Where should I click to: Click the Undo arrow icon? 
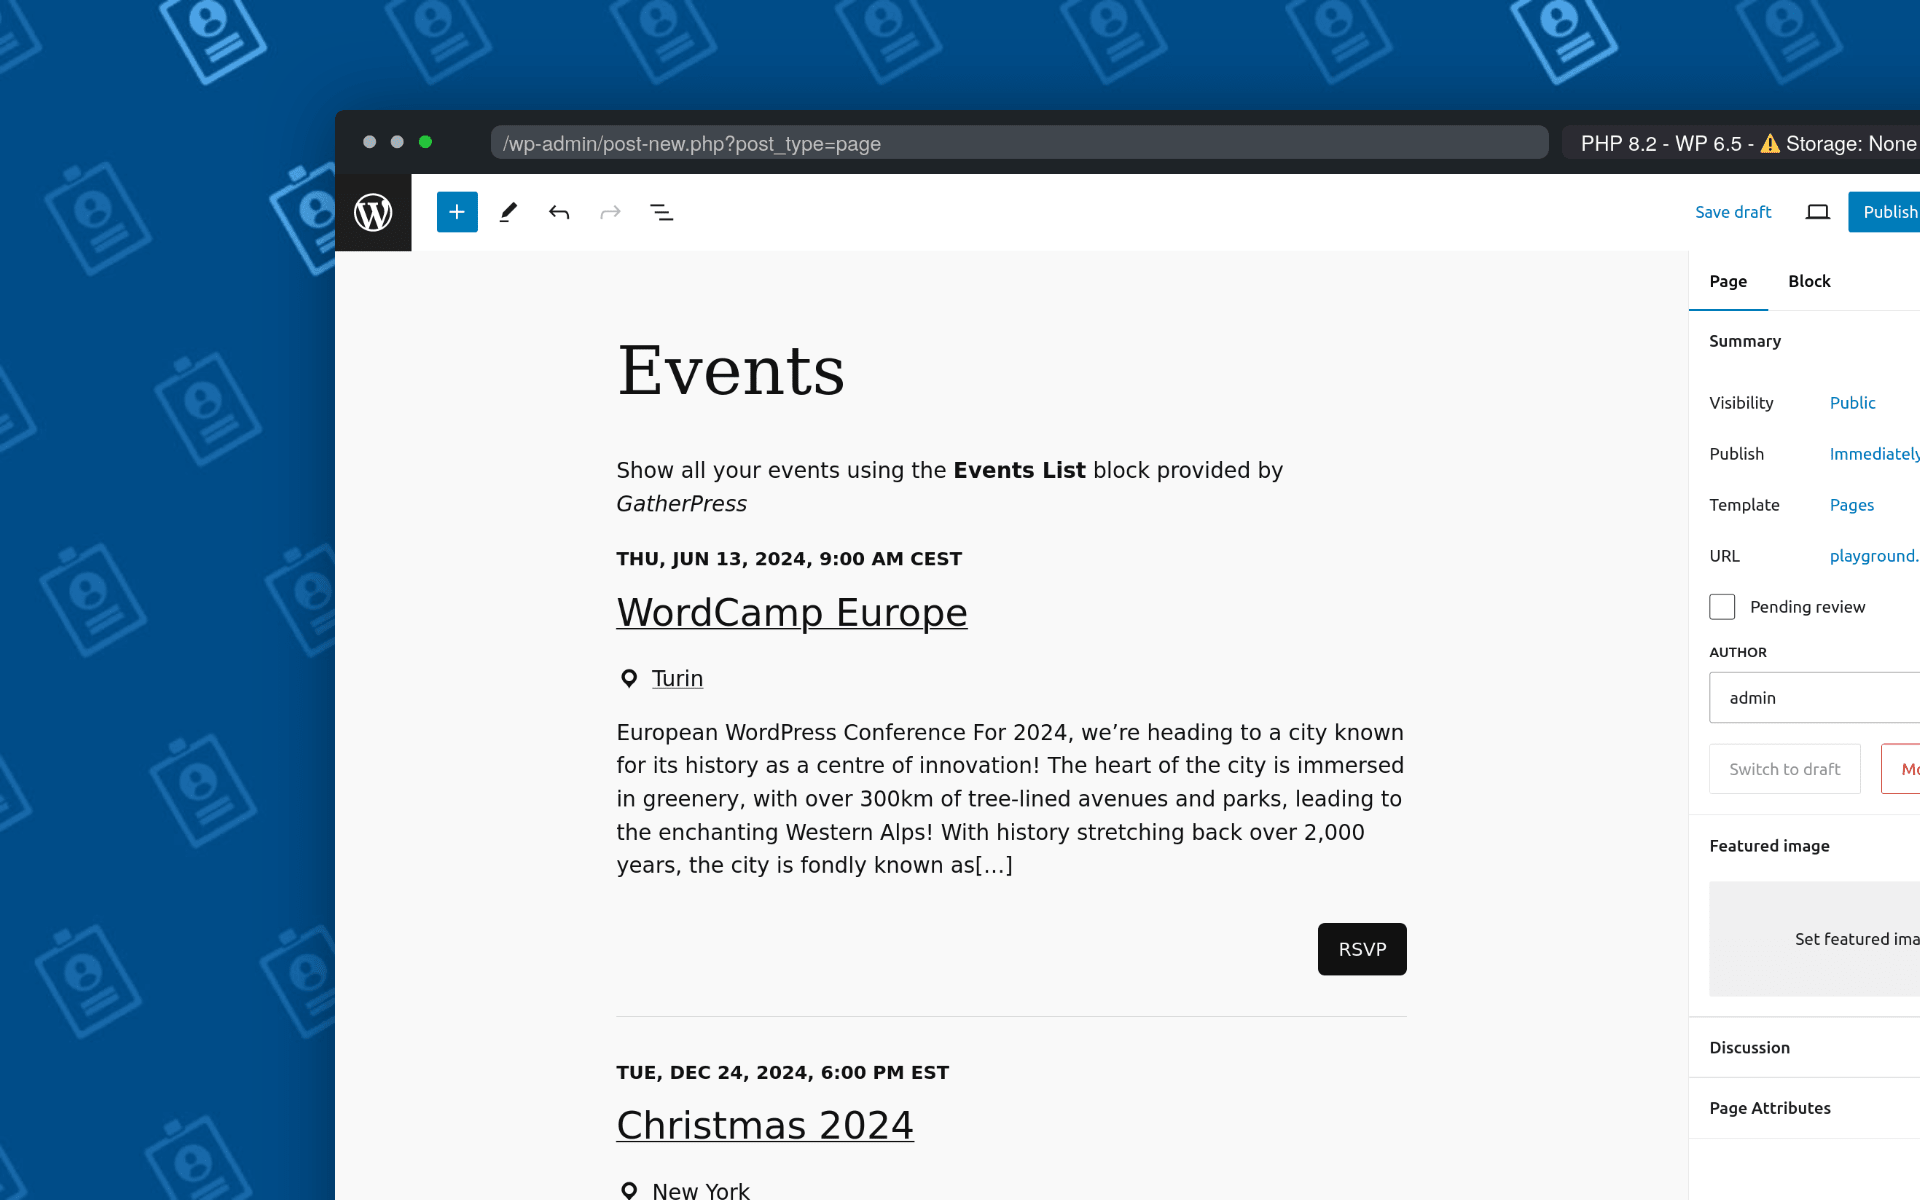[560, 212]
